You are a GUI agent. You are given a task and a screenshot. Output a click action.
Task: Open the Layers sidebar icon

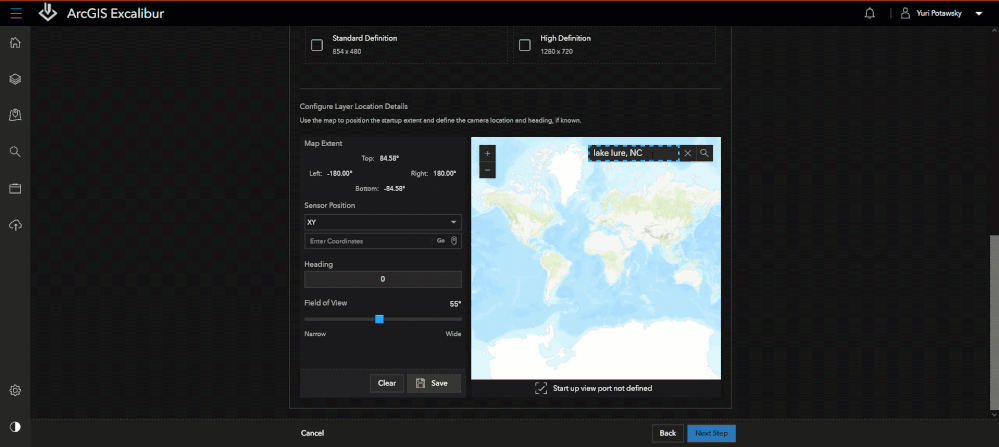(x=15, y=79)
